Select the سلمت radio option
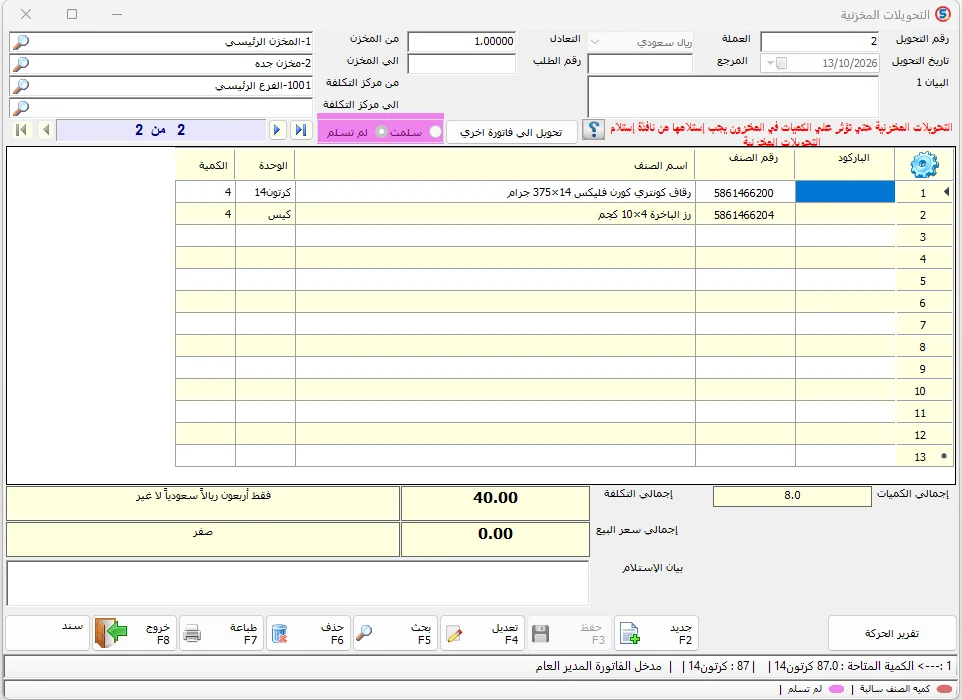The width and height of the screenshot is (962, 700). click(x=435, y=132)
